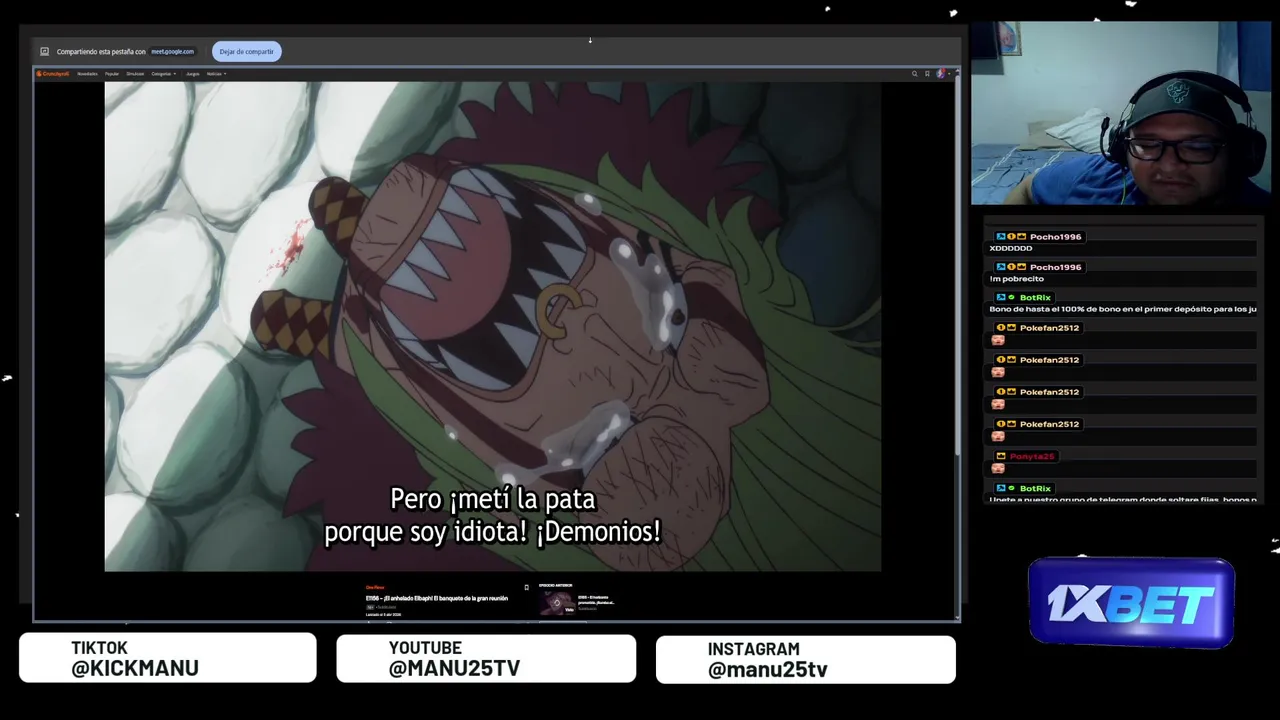Open the previous episode thumbnail

tap(557, 602)
